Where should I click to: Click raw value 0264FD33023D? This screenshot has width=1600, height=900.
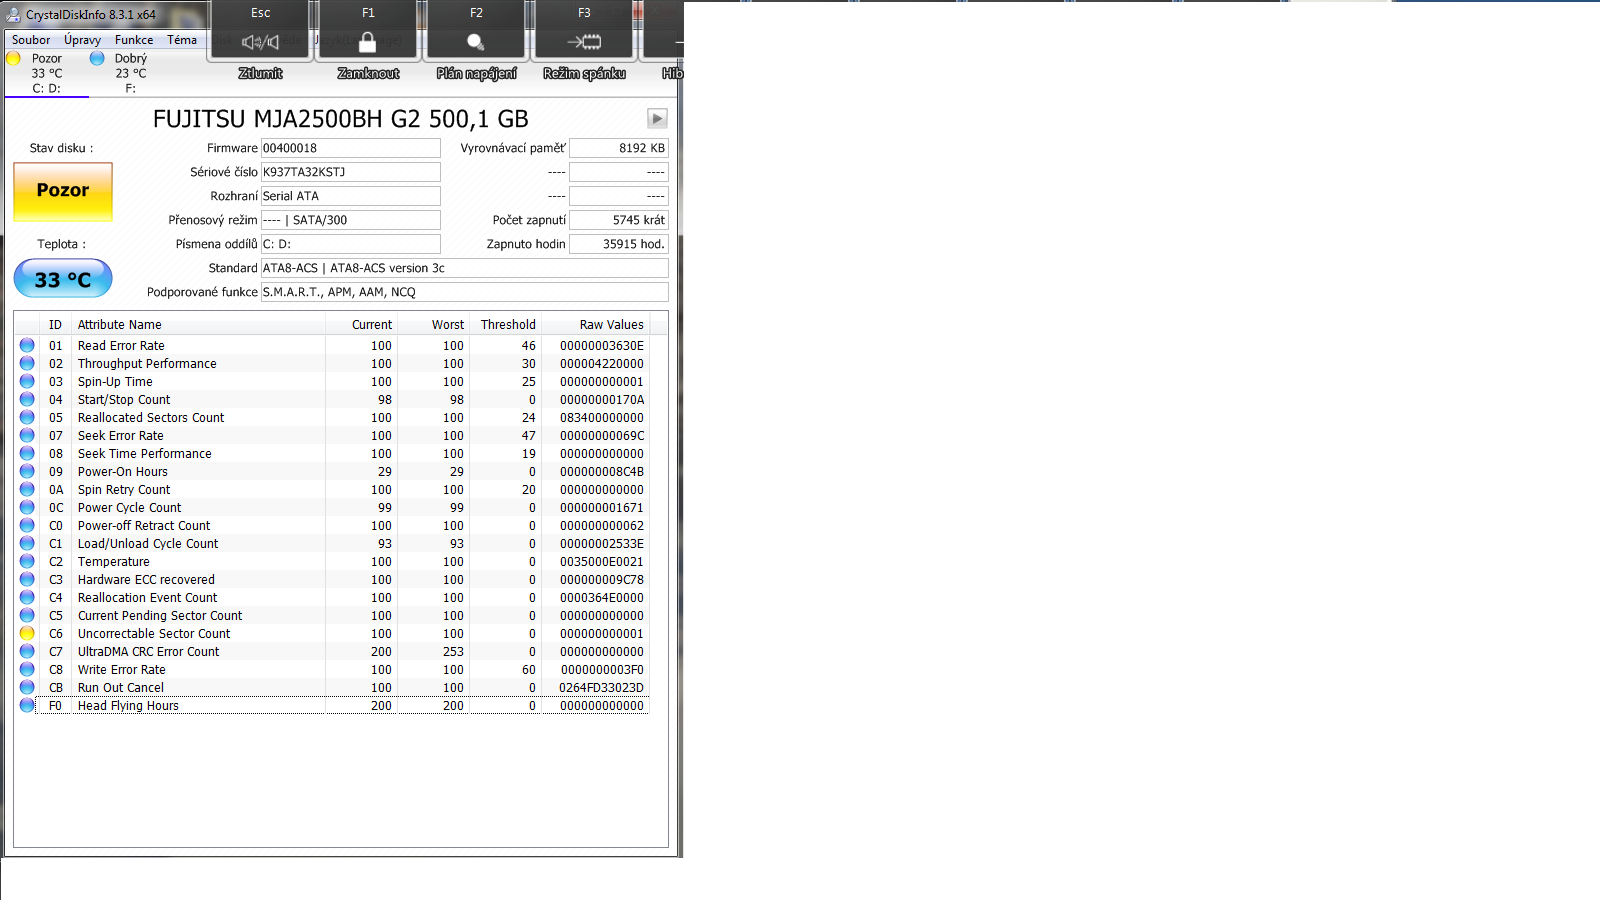602,687
